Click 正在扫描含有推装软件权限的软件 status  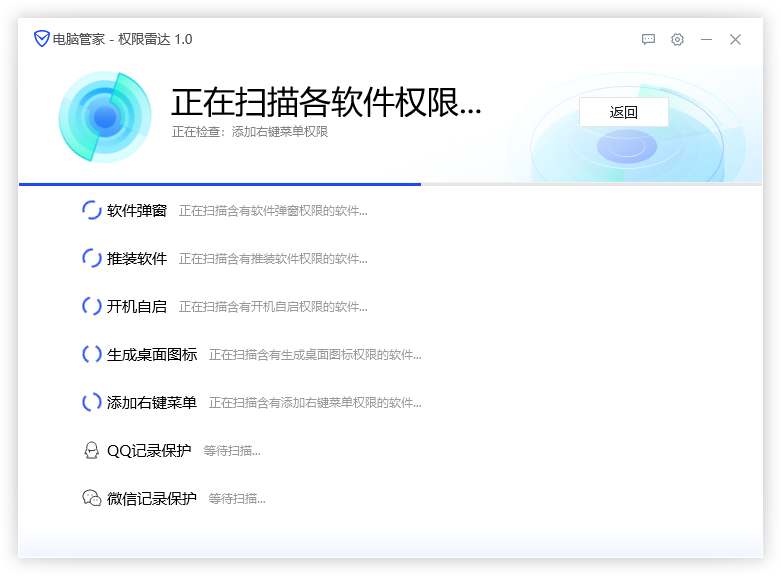coord(273,259)
